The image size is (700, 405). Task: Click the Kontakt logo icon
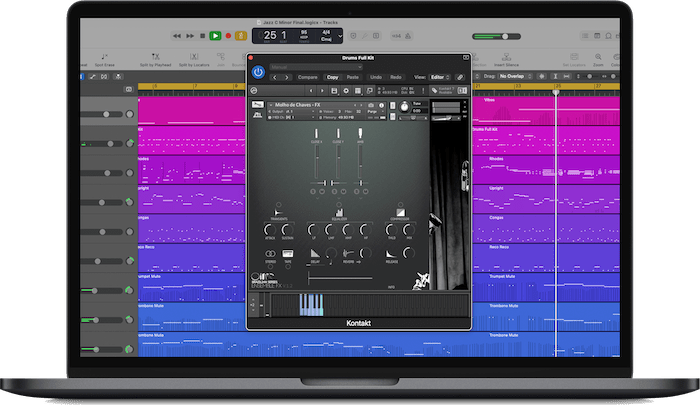254,91
